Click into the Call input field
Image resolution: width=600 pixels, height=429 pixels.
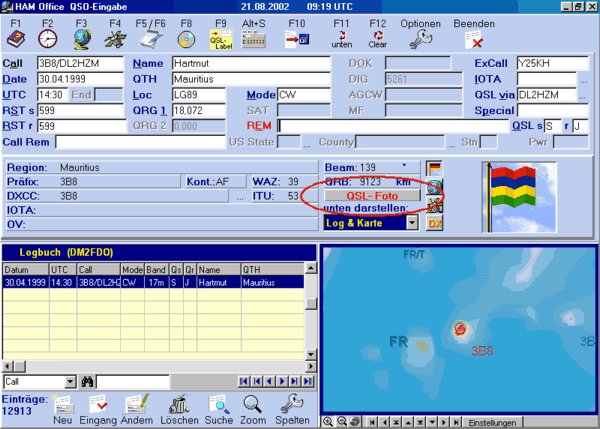coord(80,63)
